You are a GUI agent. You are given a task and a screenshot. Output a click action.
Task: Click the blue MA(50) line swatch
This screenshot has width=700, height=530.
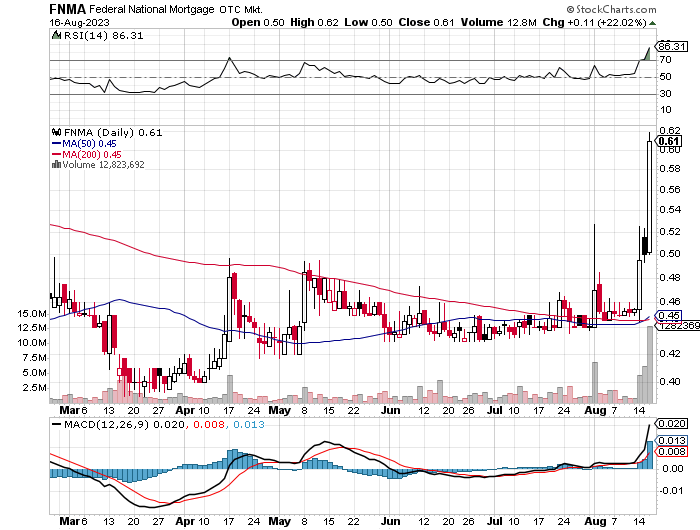[x=56, y=143]
